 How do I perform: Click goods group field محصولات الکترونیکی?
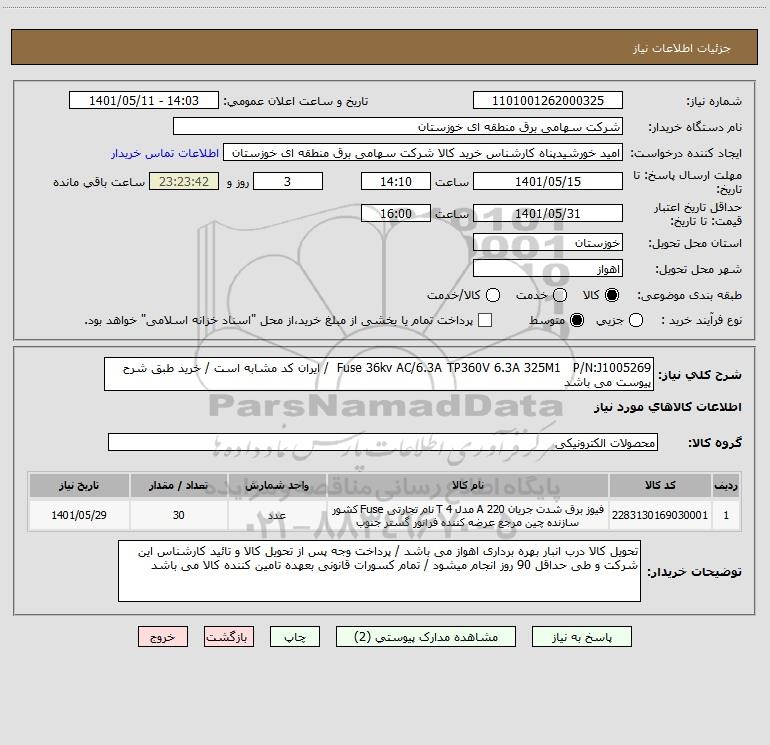click(383, 442)
